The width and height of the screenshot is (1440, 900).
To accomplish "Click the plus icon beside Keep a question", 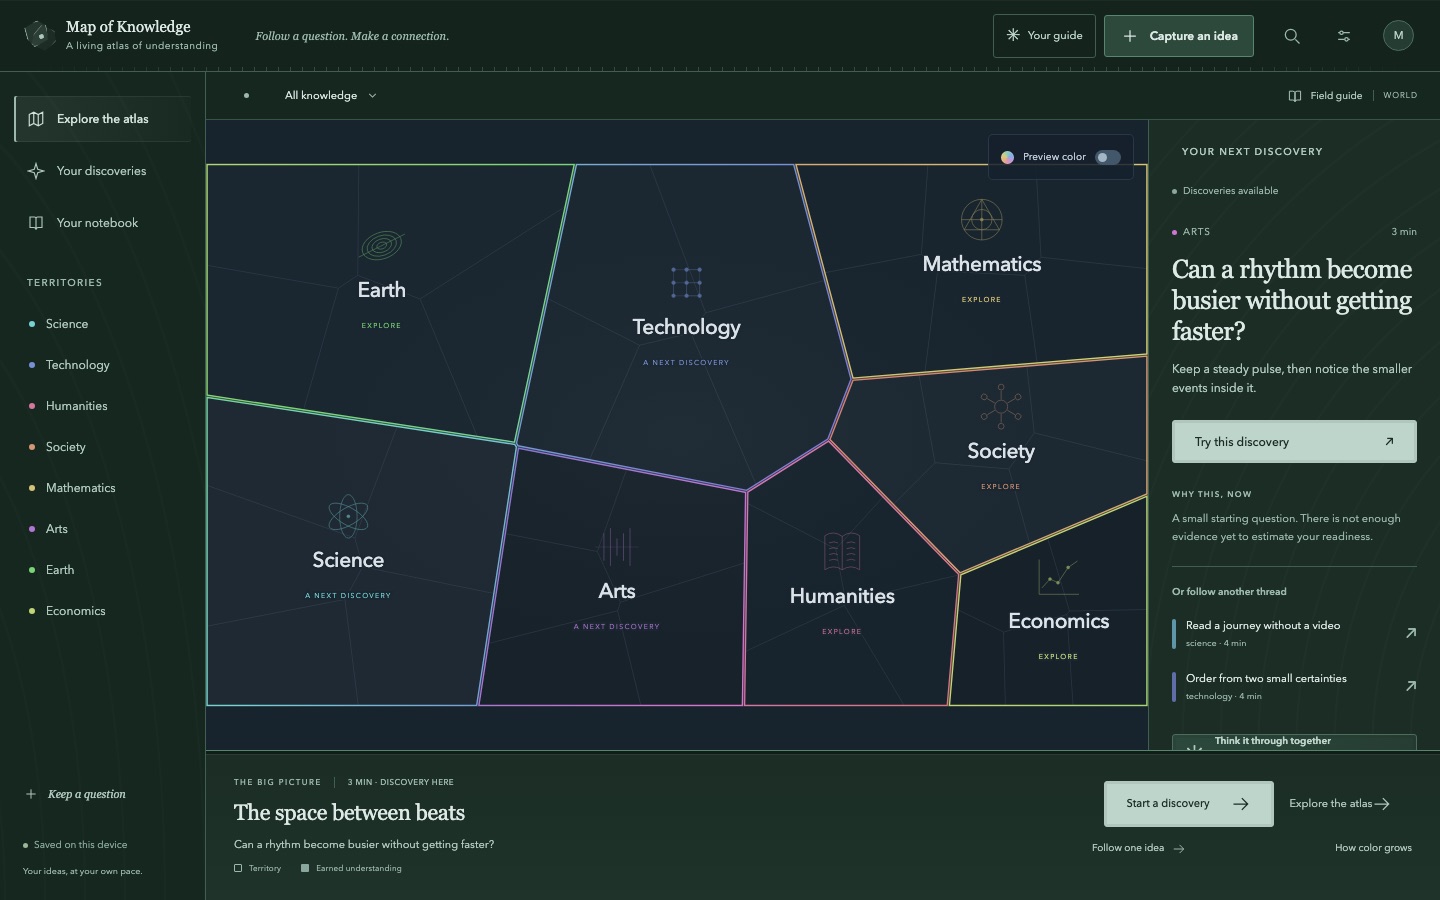I will [x=31, y=794].
